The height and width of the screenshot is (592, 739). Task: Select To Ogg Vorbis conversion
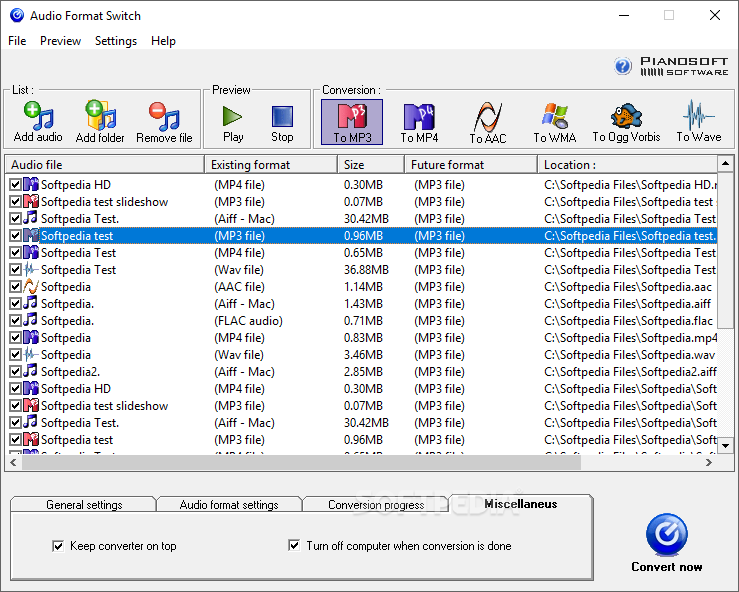626,122
